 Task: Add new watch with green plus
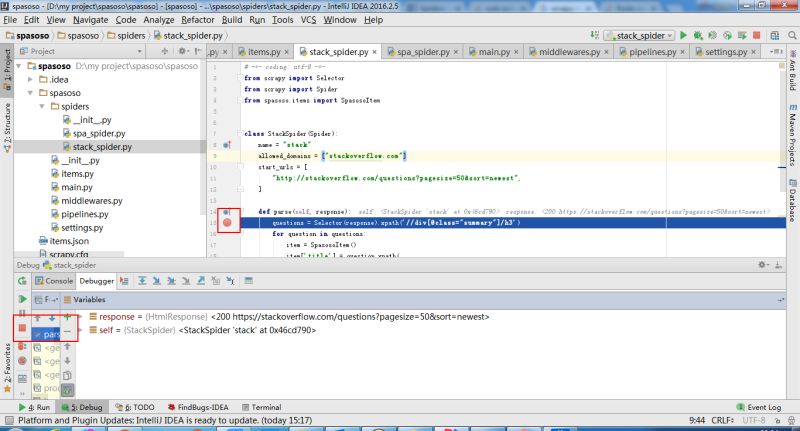tap(67, 317)
